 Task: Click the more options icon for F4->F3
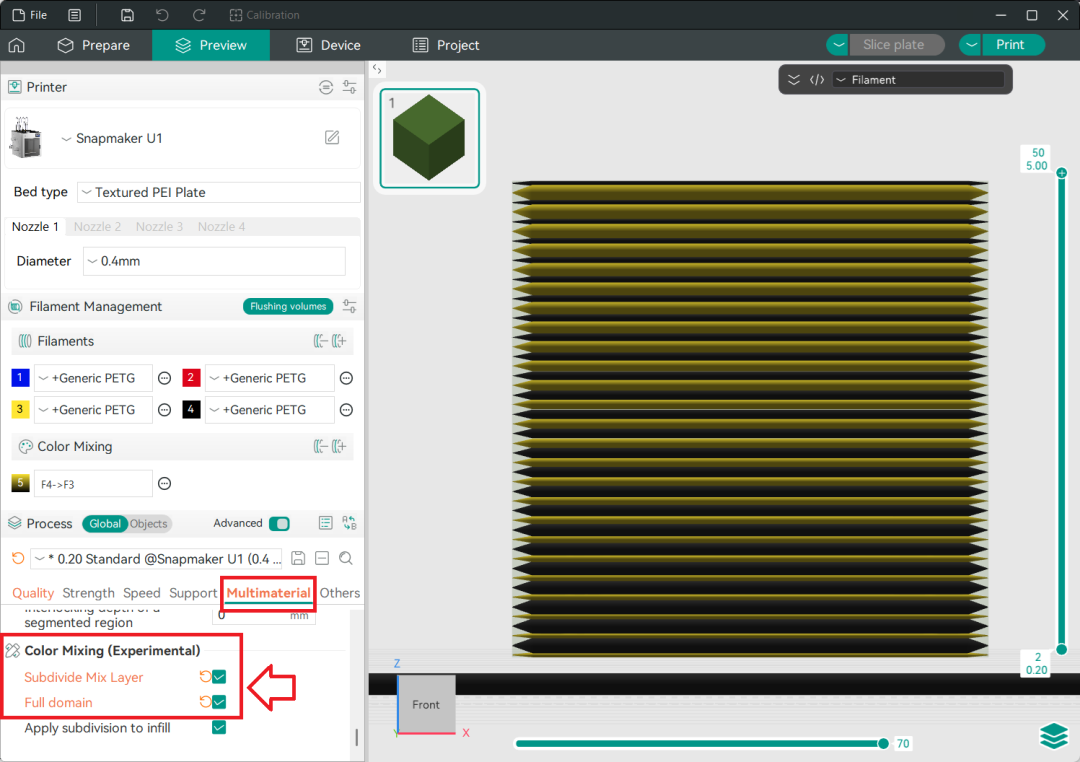coord(165,484)
